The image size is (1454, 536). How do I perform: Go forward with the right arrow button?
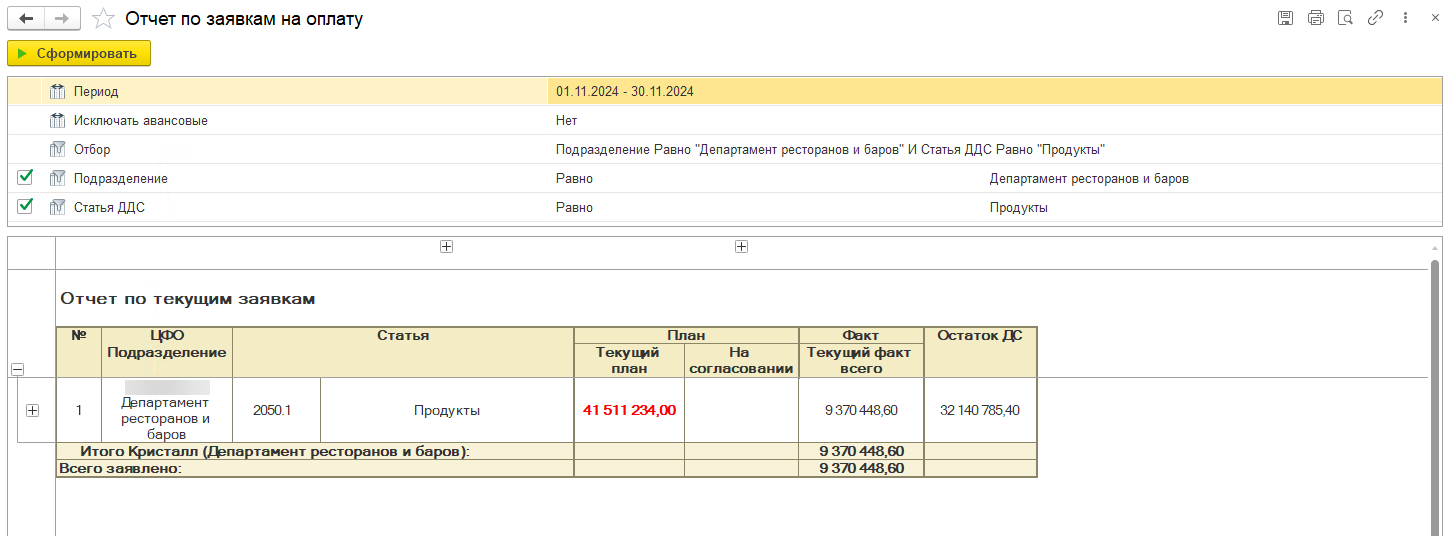pyautogui.click(x=62, y=18)
